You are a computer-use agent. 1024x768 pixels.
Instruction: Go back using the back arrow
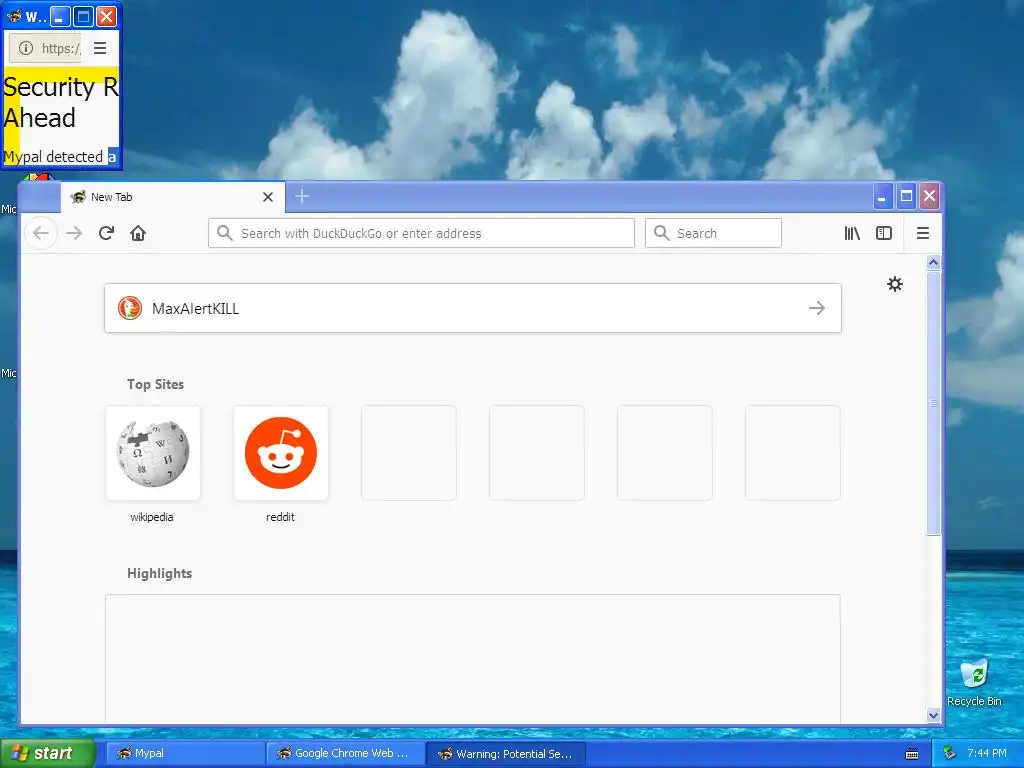coord(40,233)
